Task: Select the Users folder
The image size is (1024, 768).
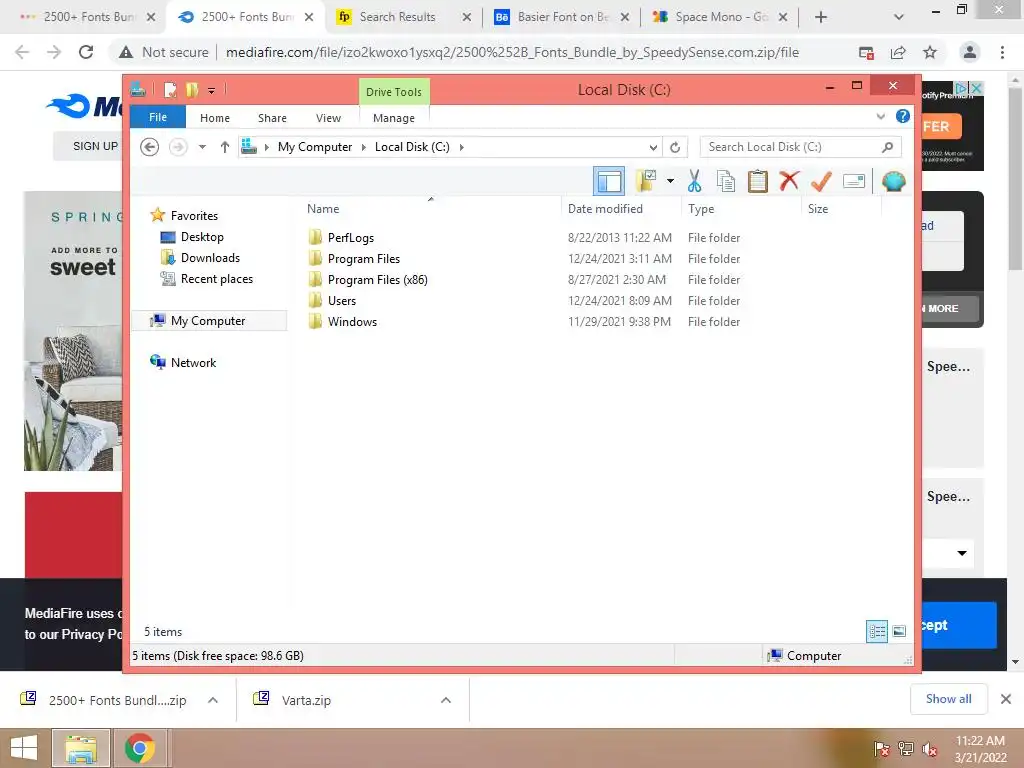Action: pyautogui.click(x=342, y=300)
